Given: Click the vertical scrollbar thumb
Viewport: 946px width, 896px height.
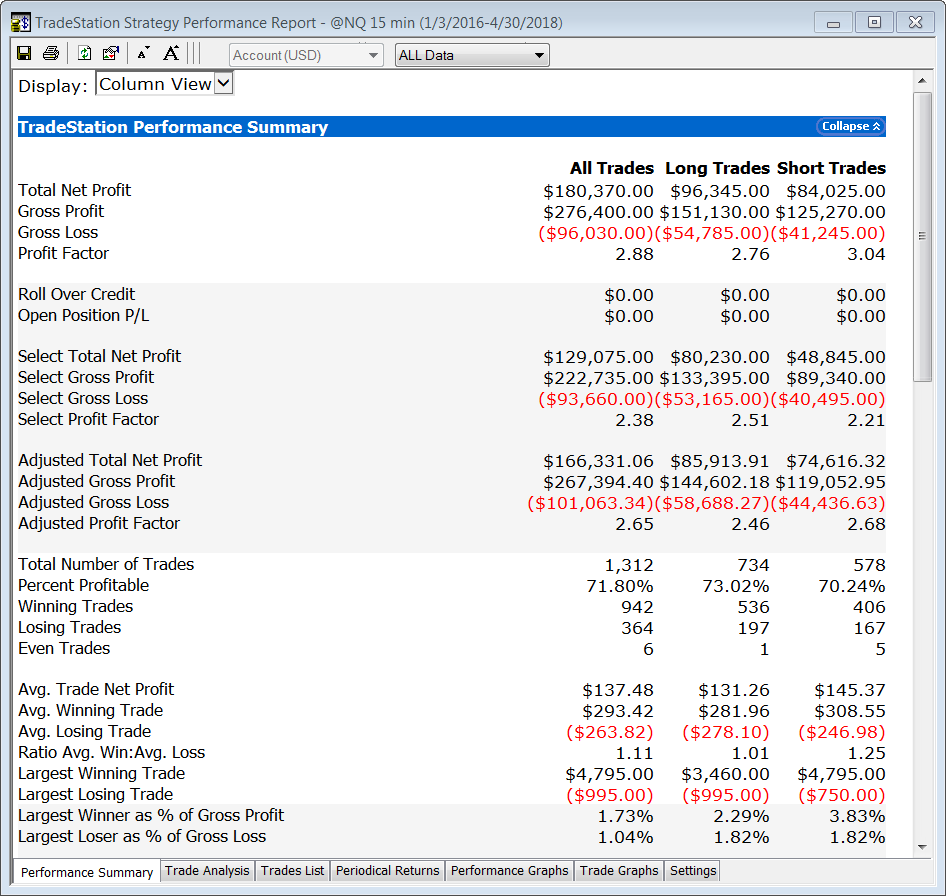Looking at the screenshot, I should pyautogui.click(x=922, y=237).
